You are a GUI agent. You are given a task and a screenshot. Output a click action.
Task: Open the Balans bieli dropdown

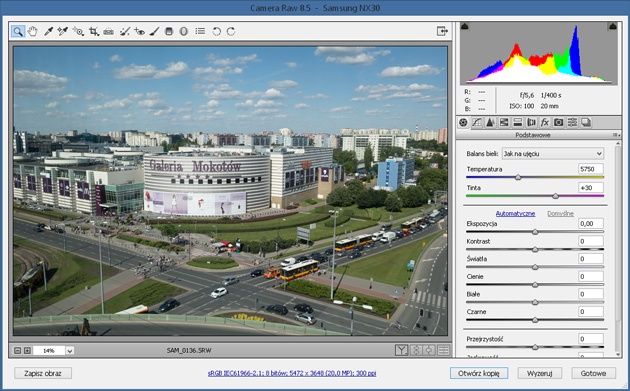point(553,154)
